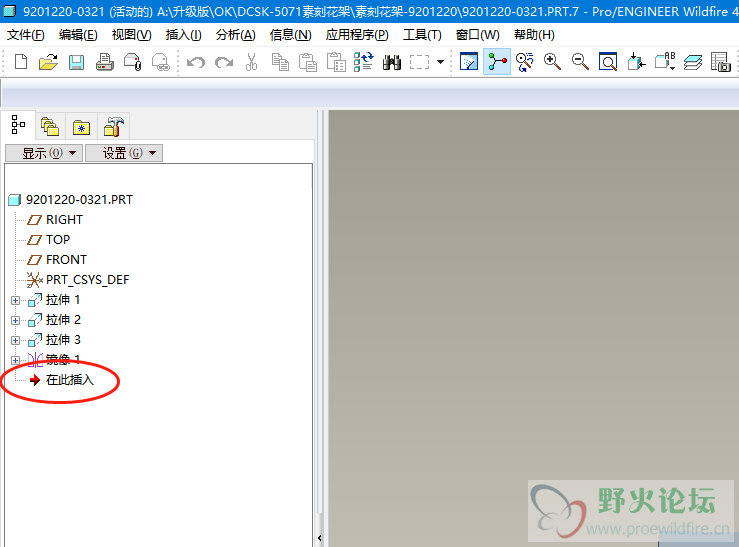
Task: Open the 编辑(E) menu
Action: (x=78, y=35)
